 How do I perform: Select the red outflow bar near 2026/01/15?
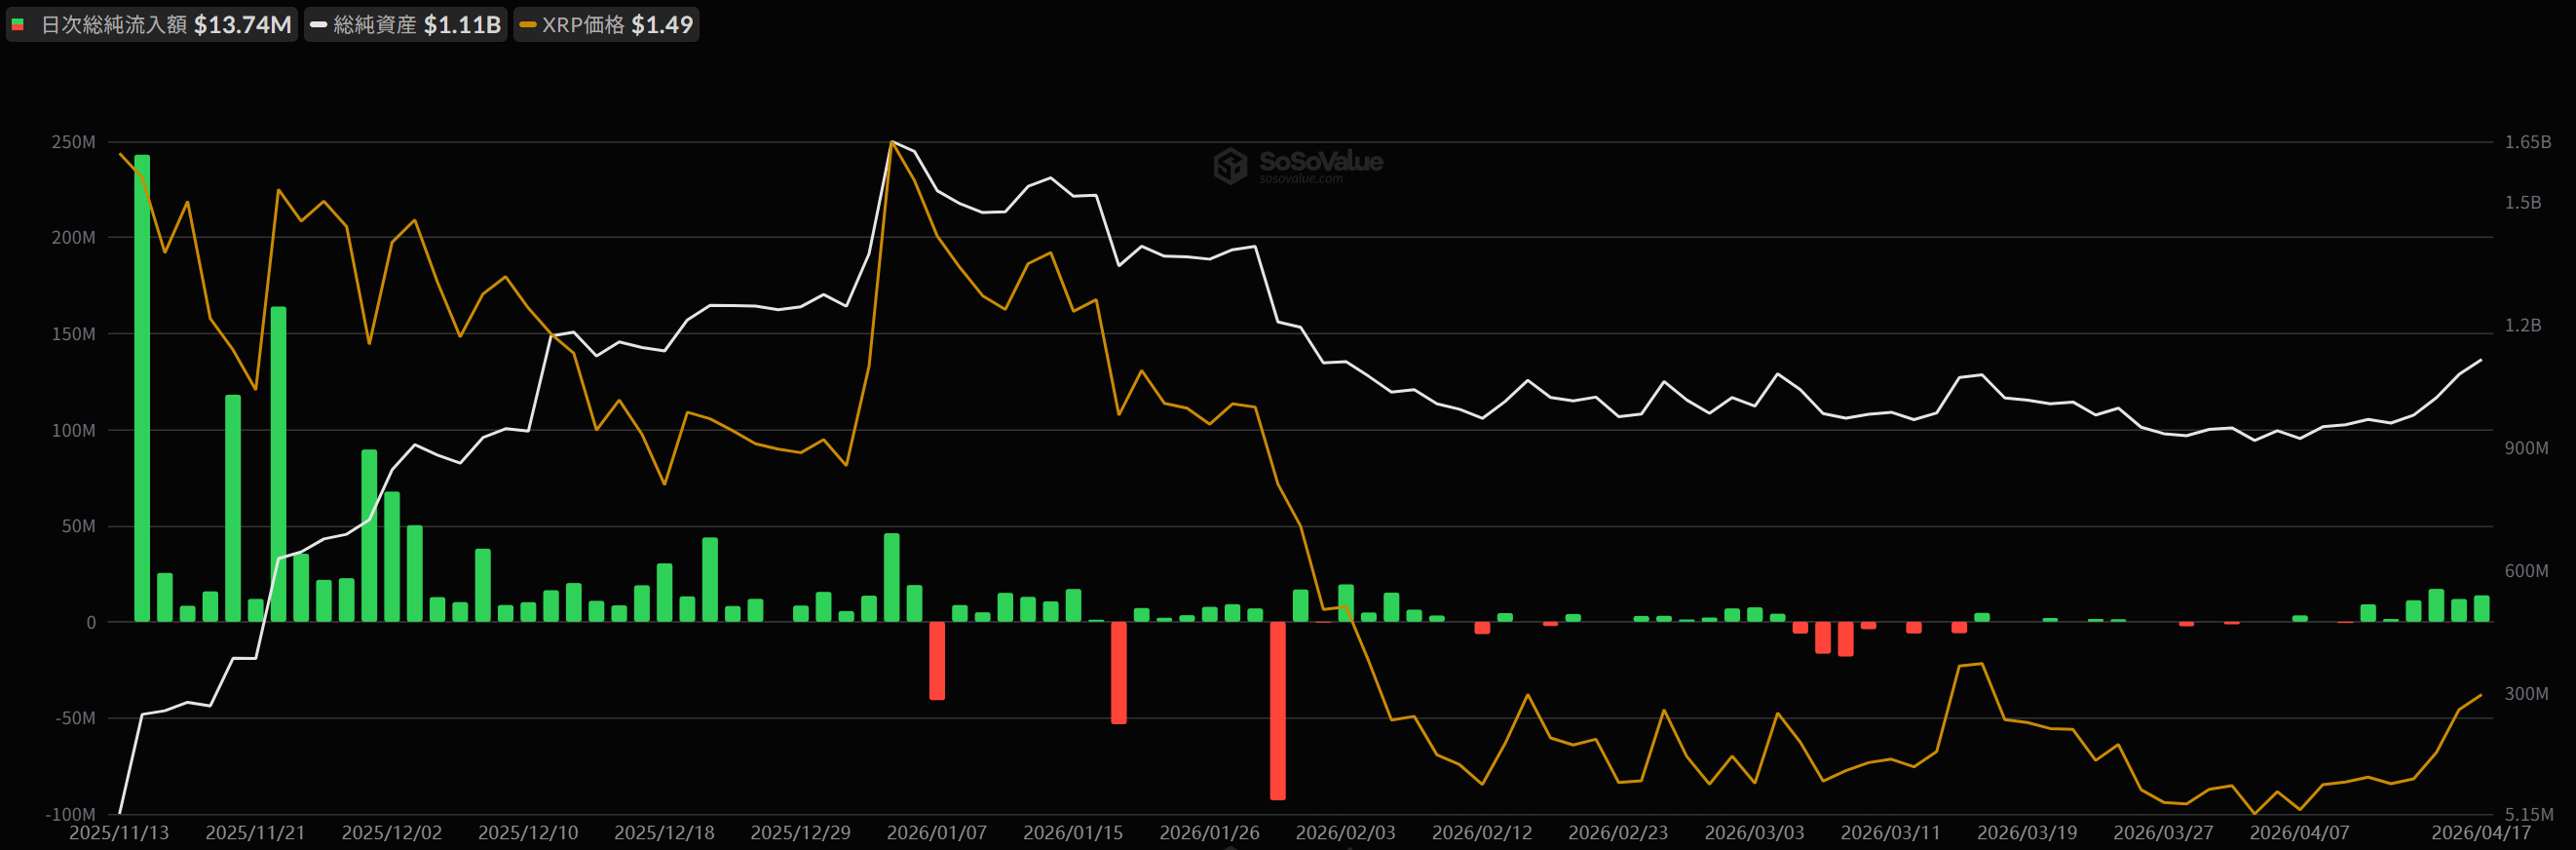[x=1118, y=672]
